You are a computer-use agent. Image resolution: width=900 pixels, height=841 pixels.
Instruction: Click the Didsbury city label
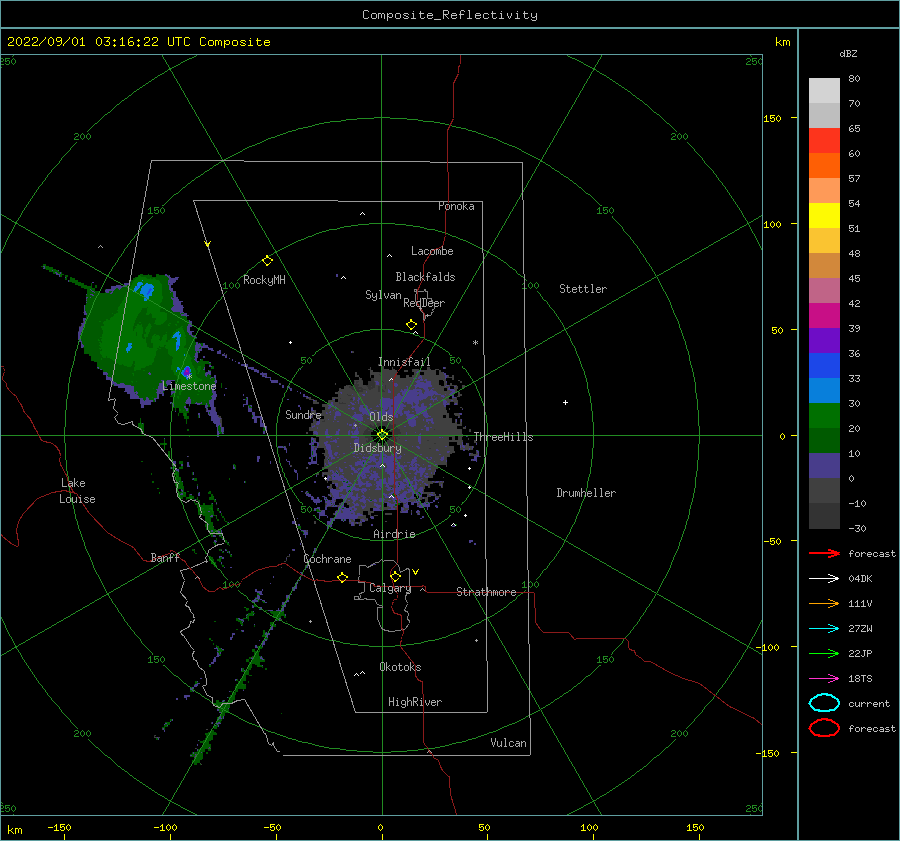tap(378, 448)
